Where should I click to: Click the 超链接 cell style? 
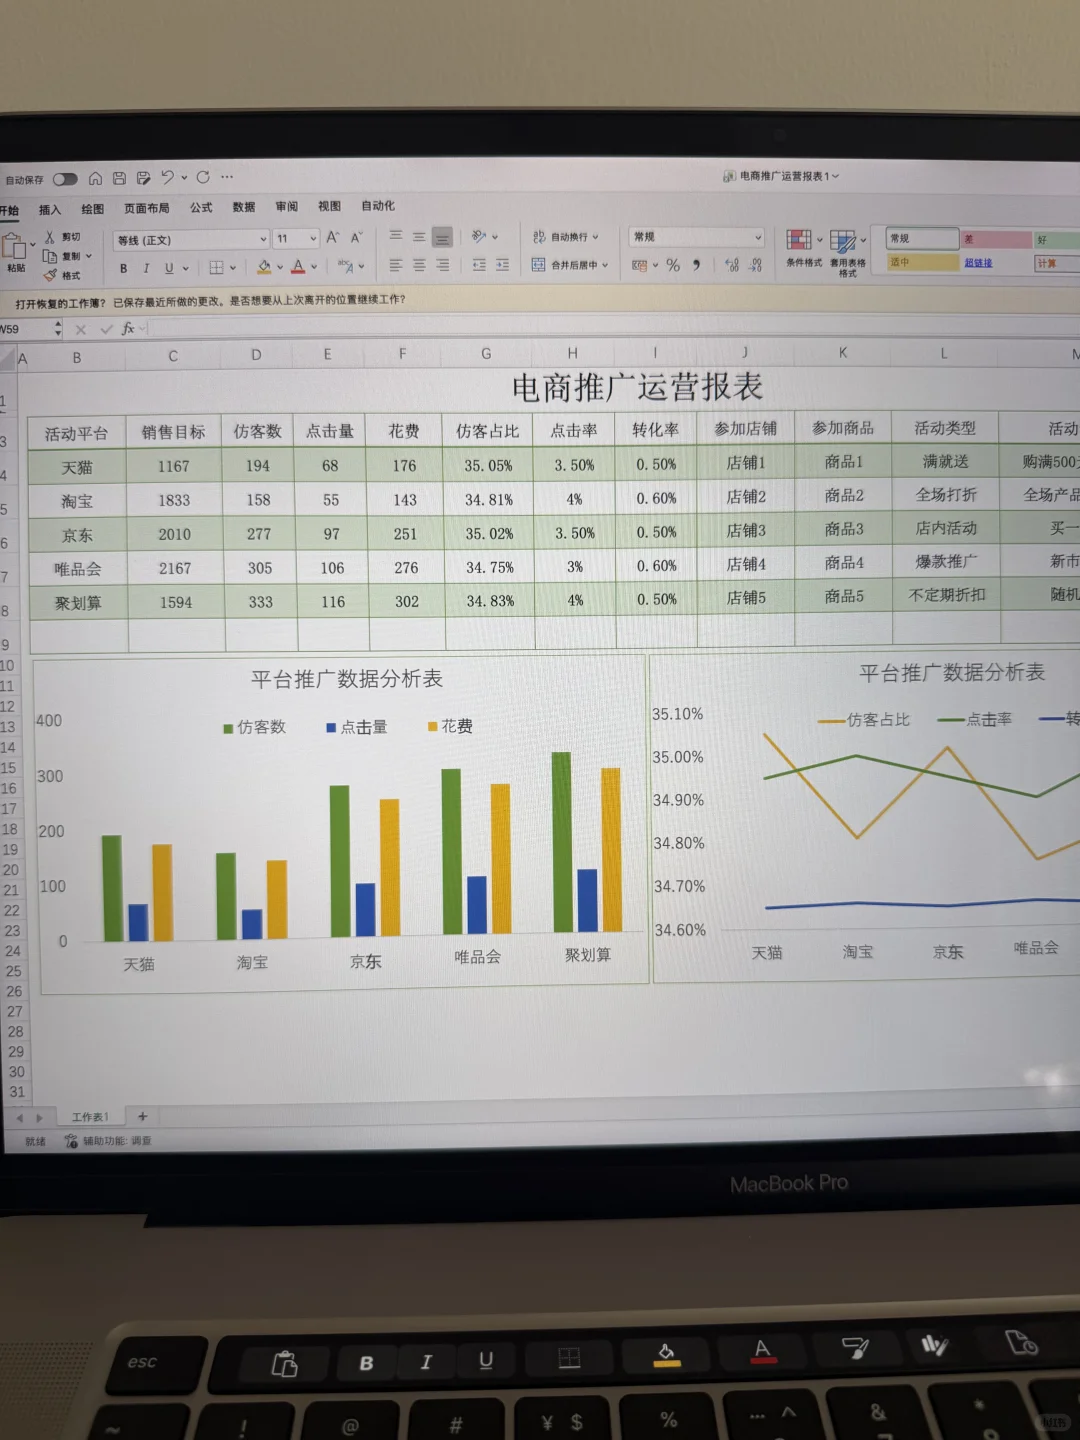pos(978,262)
